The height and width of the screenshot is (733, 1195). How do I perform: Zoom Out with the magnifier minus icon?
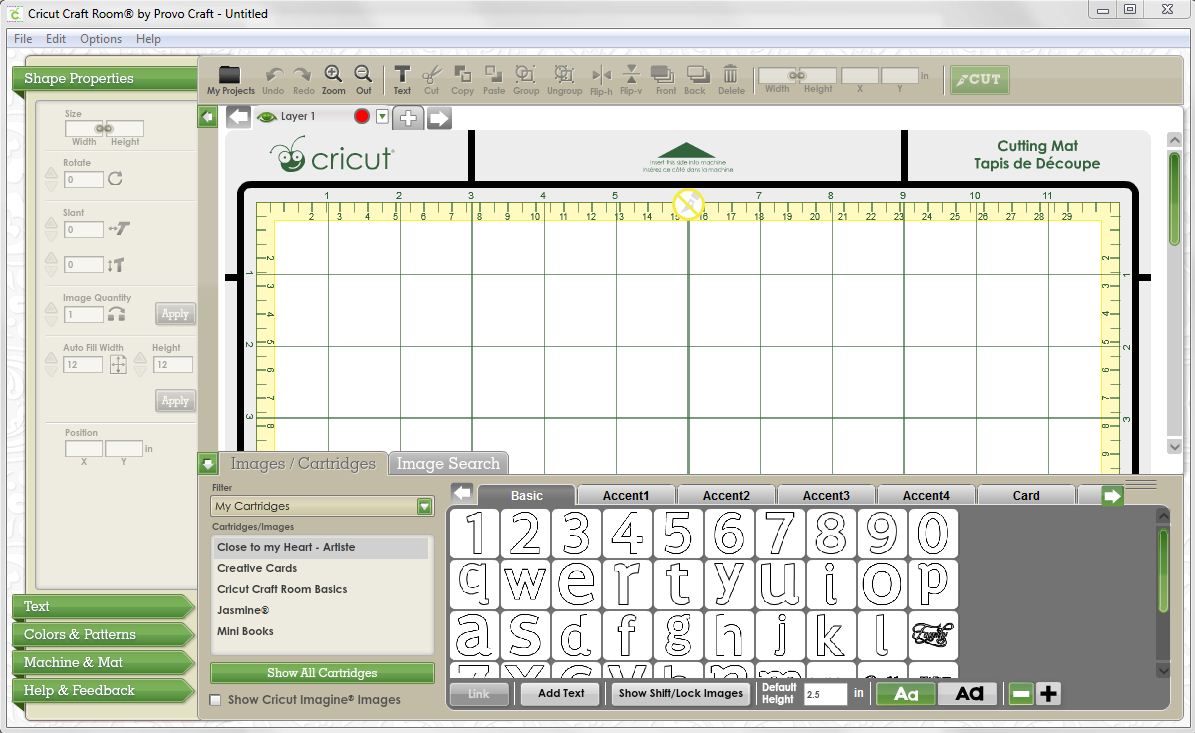coord(364,74)
